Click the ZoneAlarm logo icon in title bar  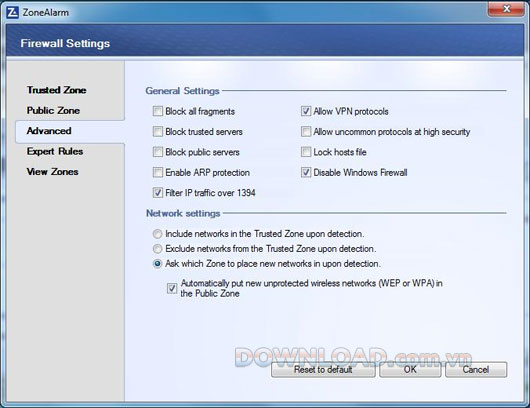pyautogui.click(x=13, y=13)
